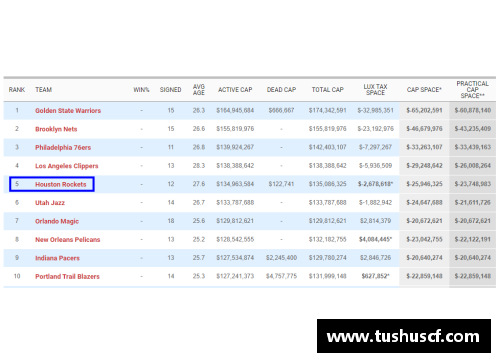The image size is (500, 362).
Task: Click the www.tushuscf.com watermark banner
Action: point(404,336)
